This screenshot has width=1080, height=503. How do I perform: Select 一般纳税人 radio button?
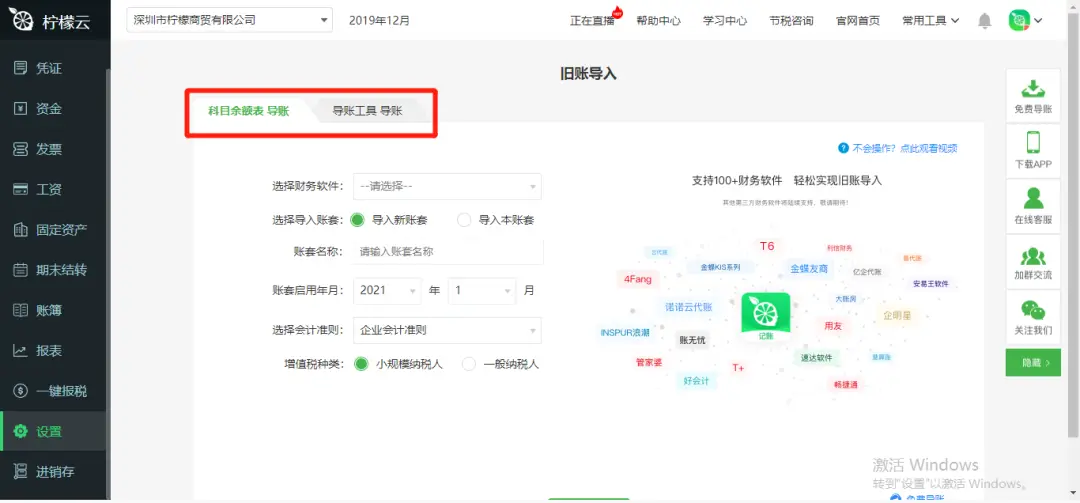click(469, 364)
